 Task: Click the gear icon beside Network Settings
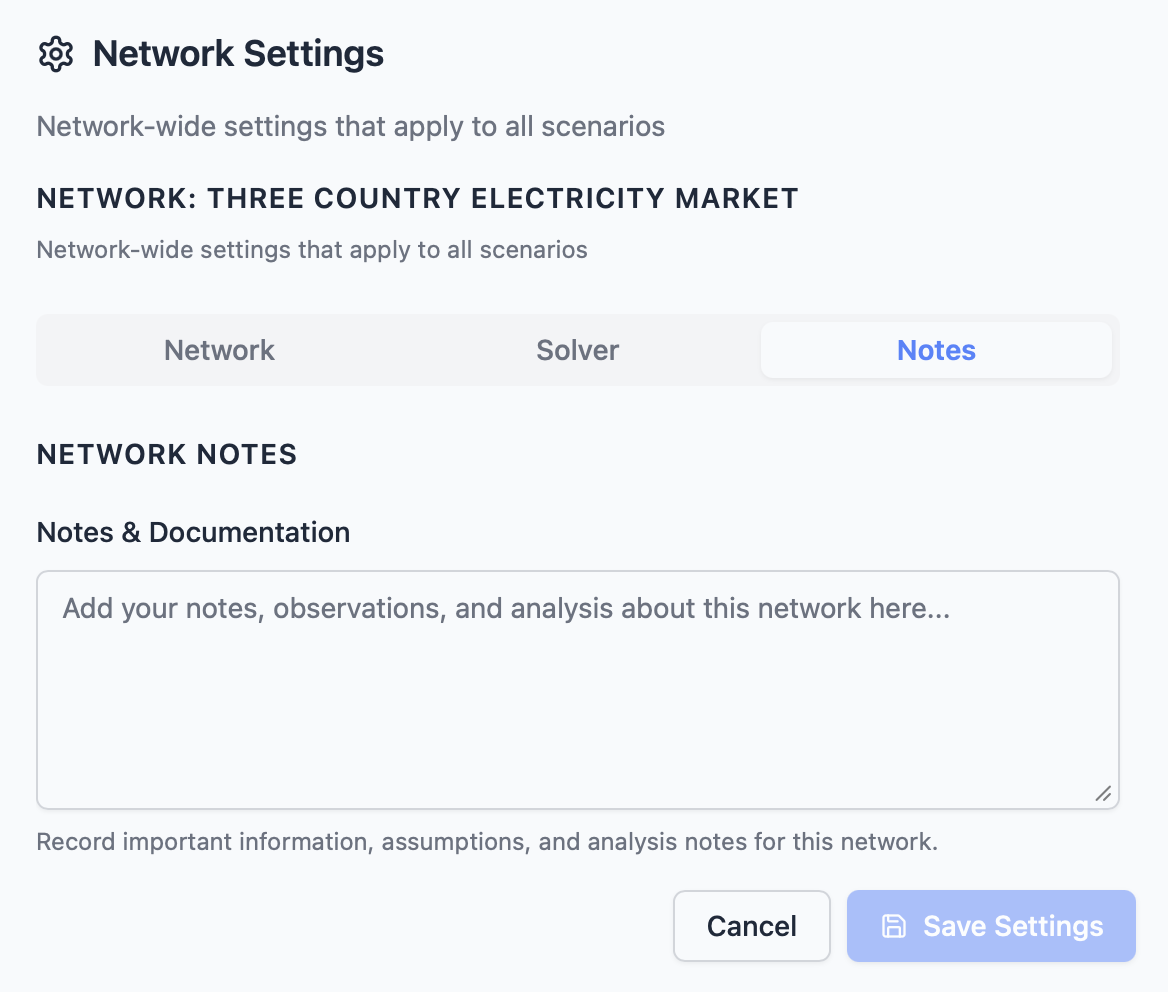point(56,53)
